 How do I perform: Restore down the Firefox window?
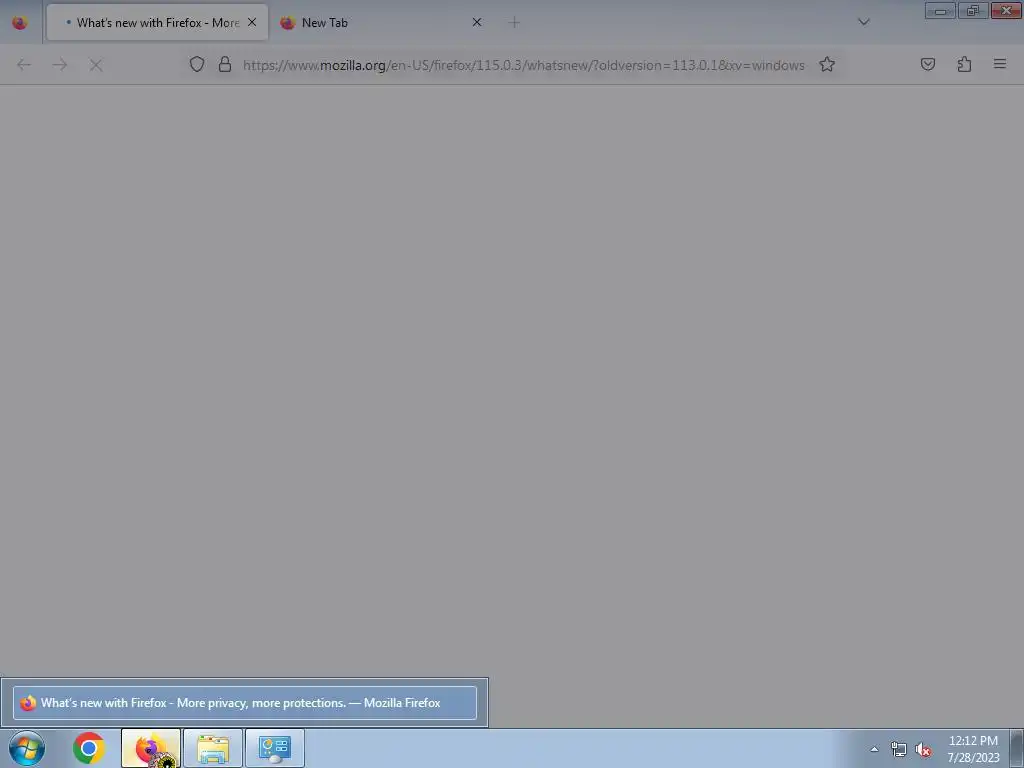[x=973, y=10]
